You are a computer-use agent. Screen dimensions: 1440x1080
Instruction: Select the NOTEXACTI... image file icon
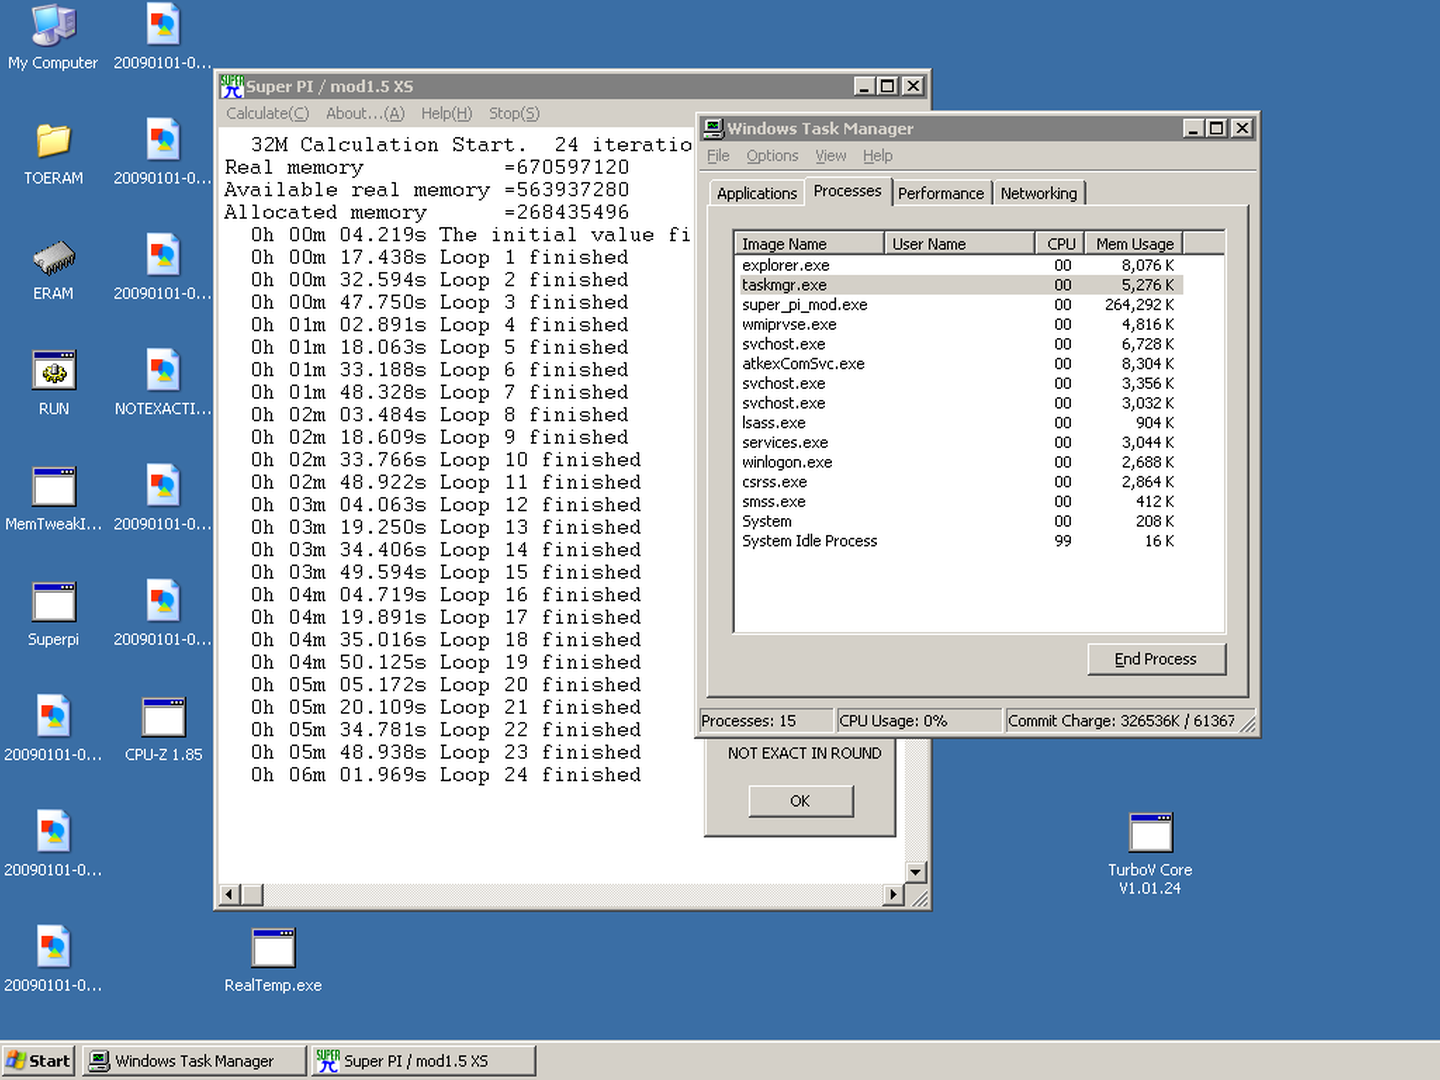click(x=163, y=384)
